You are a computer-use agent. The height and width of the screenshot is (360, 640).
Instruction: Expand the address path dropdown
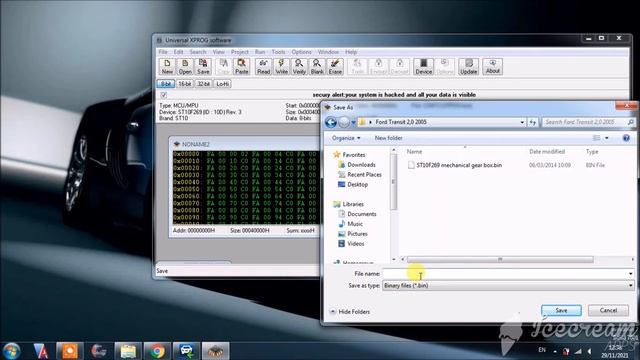522,122
